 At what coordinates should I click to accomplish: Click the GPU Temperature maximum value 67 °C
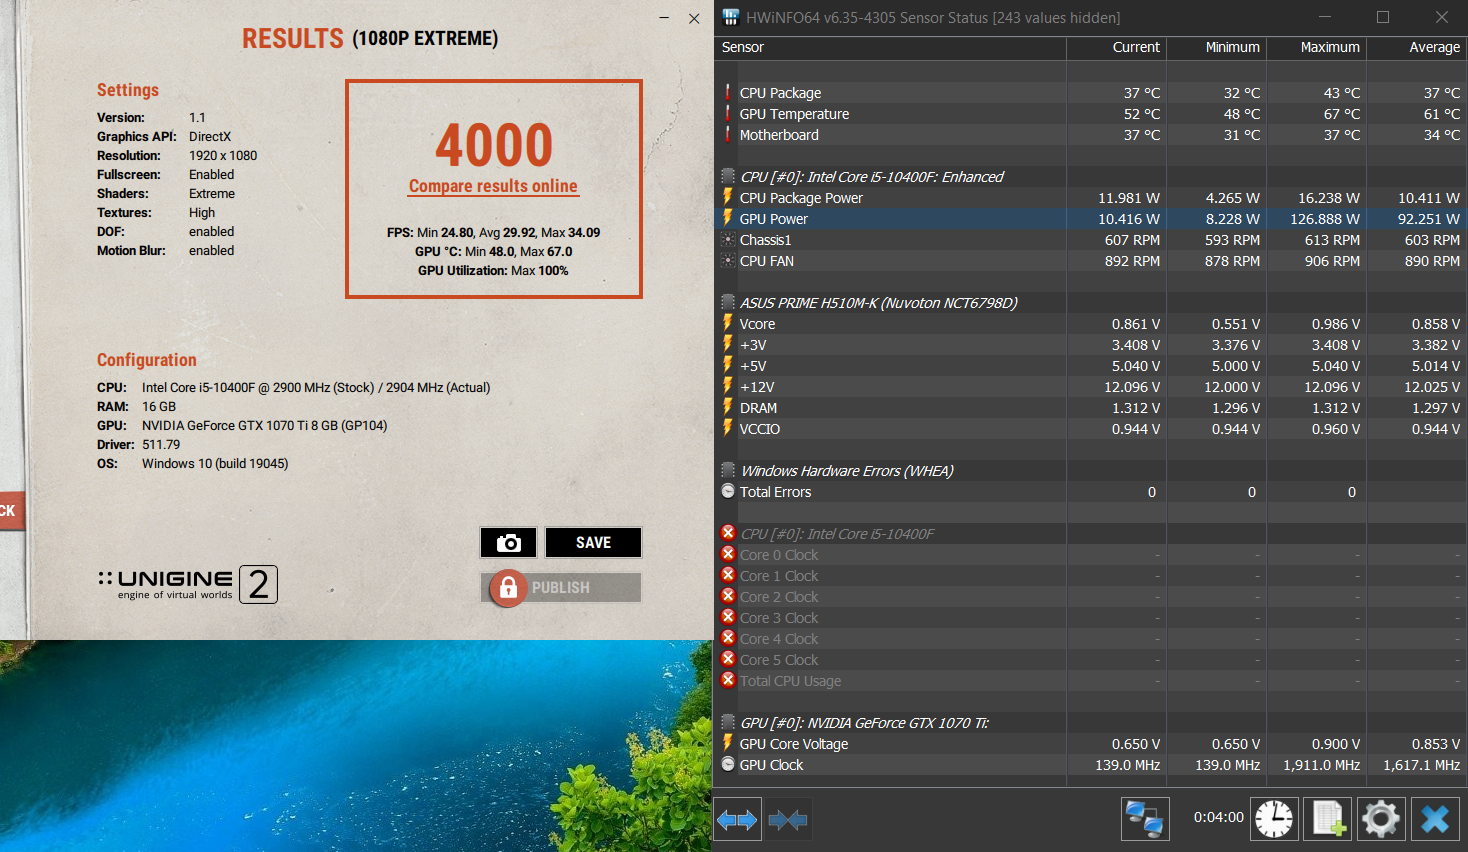point(1342,114)
